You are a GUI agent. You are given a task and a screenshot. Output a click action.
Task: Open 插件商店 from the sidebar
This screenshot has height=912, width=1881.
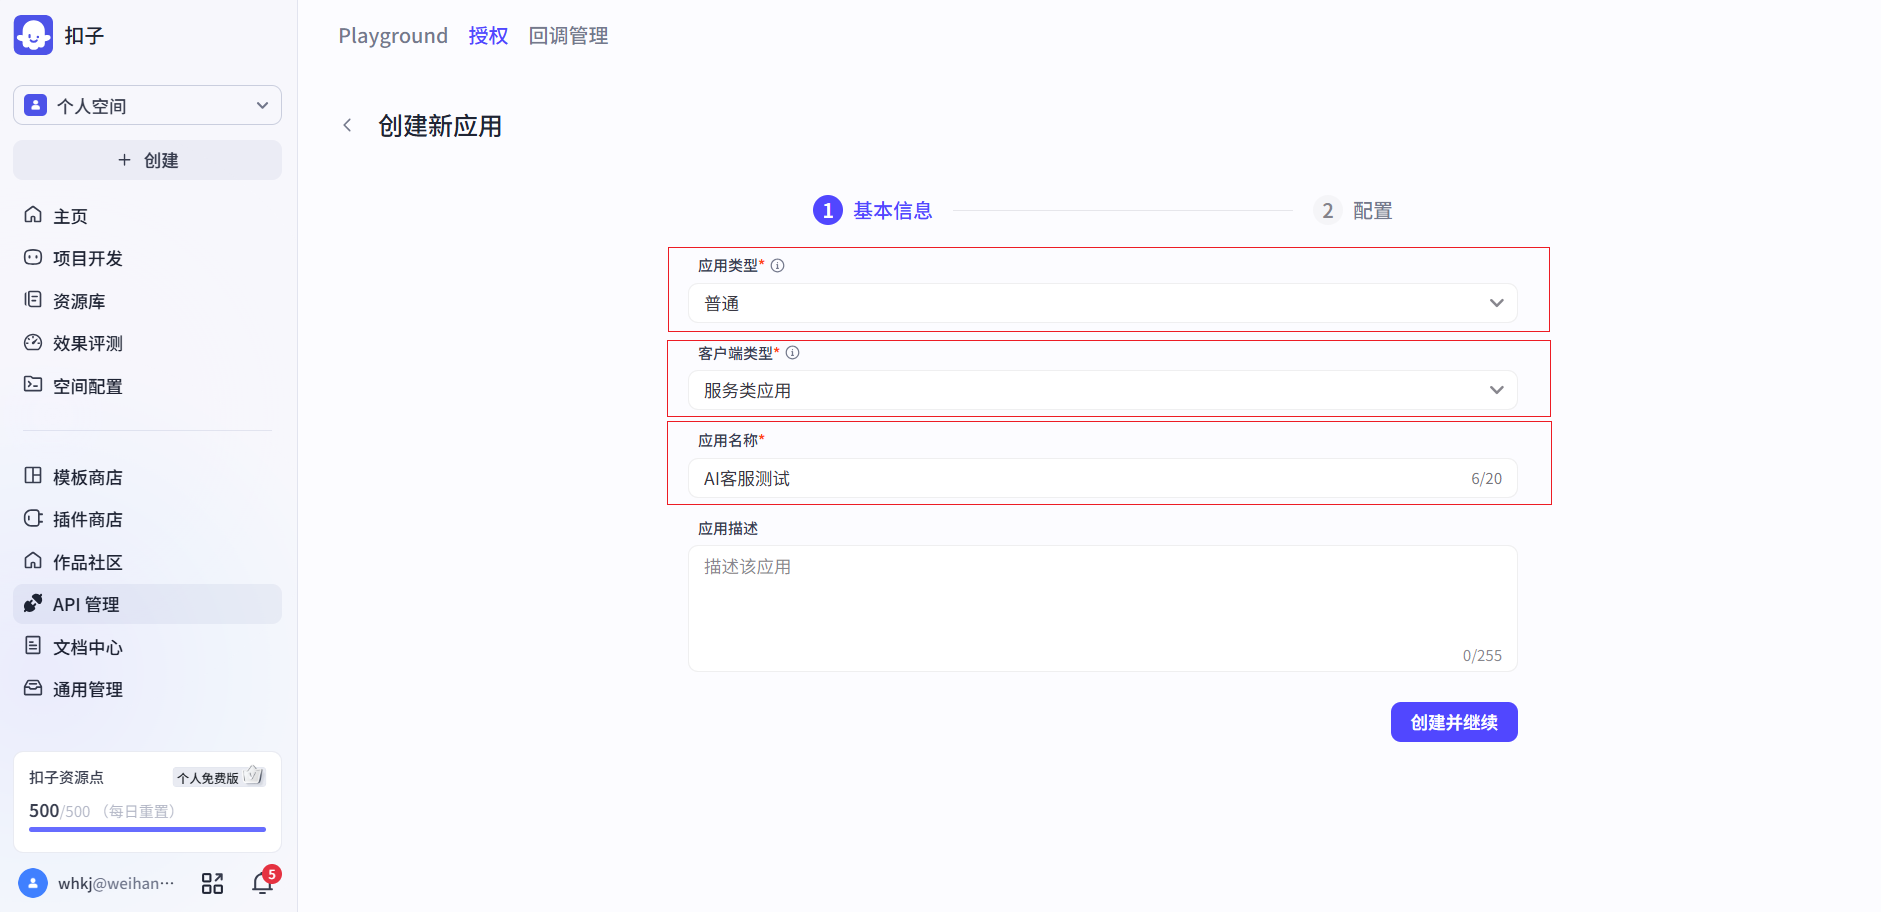coord(87,519)
